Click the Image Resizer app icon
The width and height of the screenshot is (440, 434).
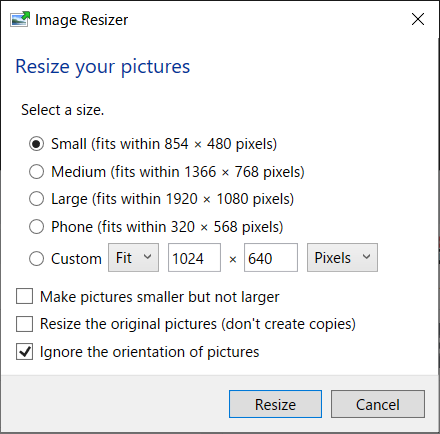[20, 19]
